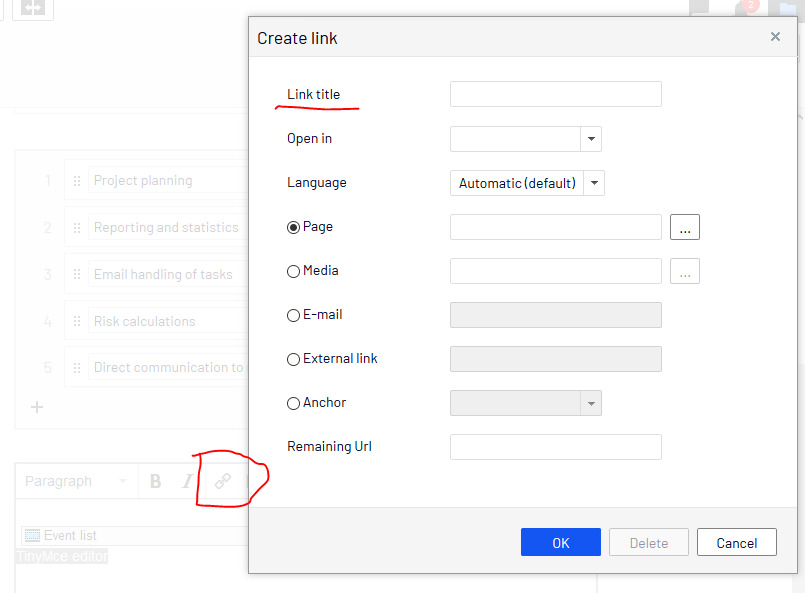Click the plus icon below the list

(x=37, y=407)
